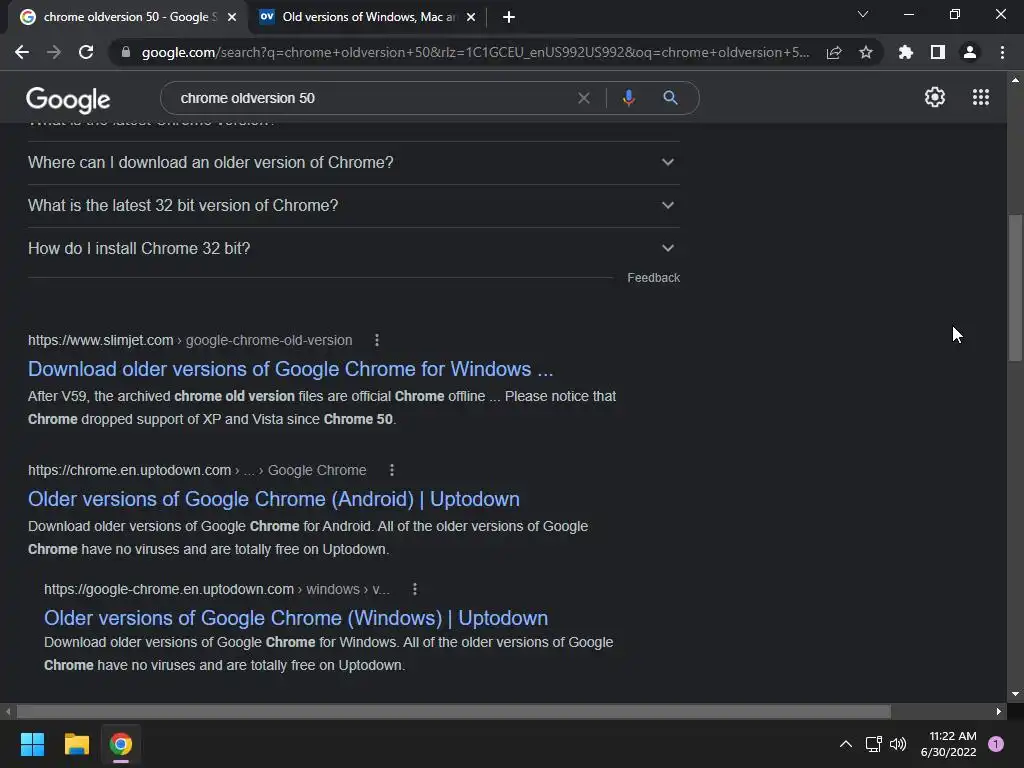Viewport: 1024px width, 768px height.
Task: Click the Feedback link
Action: 654,278
